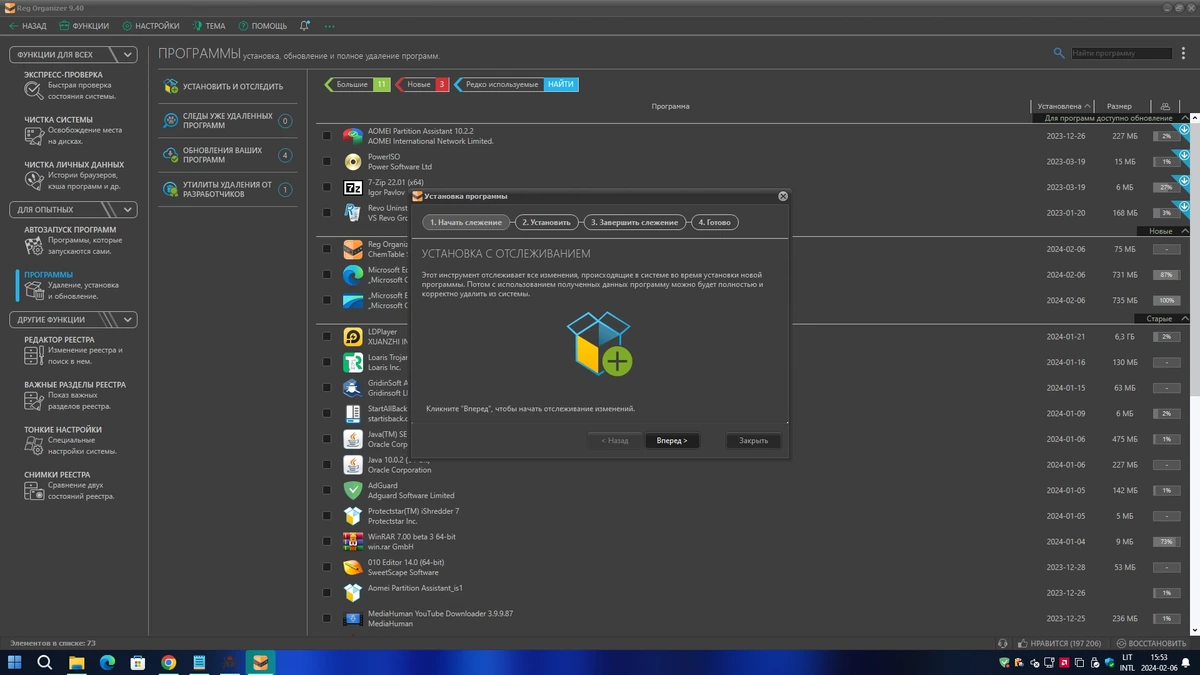Click update arrow for AOMEI Partition Assistant
Image resolution: width=1200 pixels, height=675 pixels.
pos(1184,130)
